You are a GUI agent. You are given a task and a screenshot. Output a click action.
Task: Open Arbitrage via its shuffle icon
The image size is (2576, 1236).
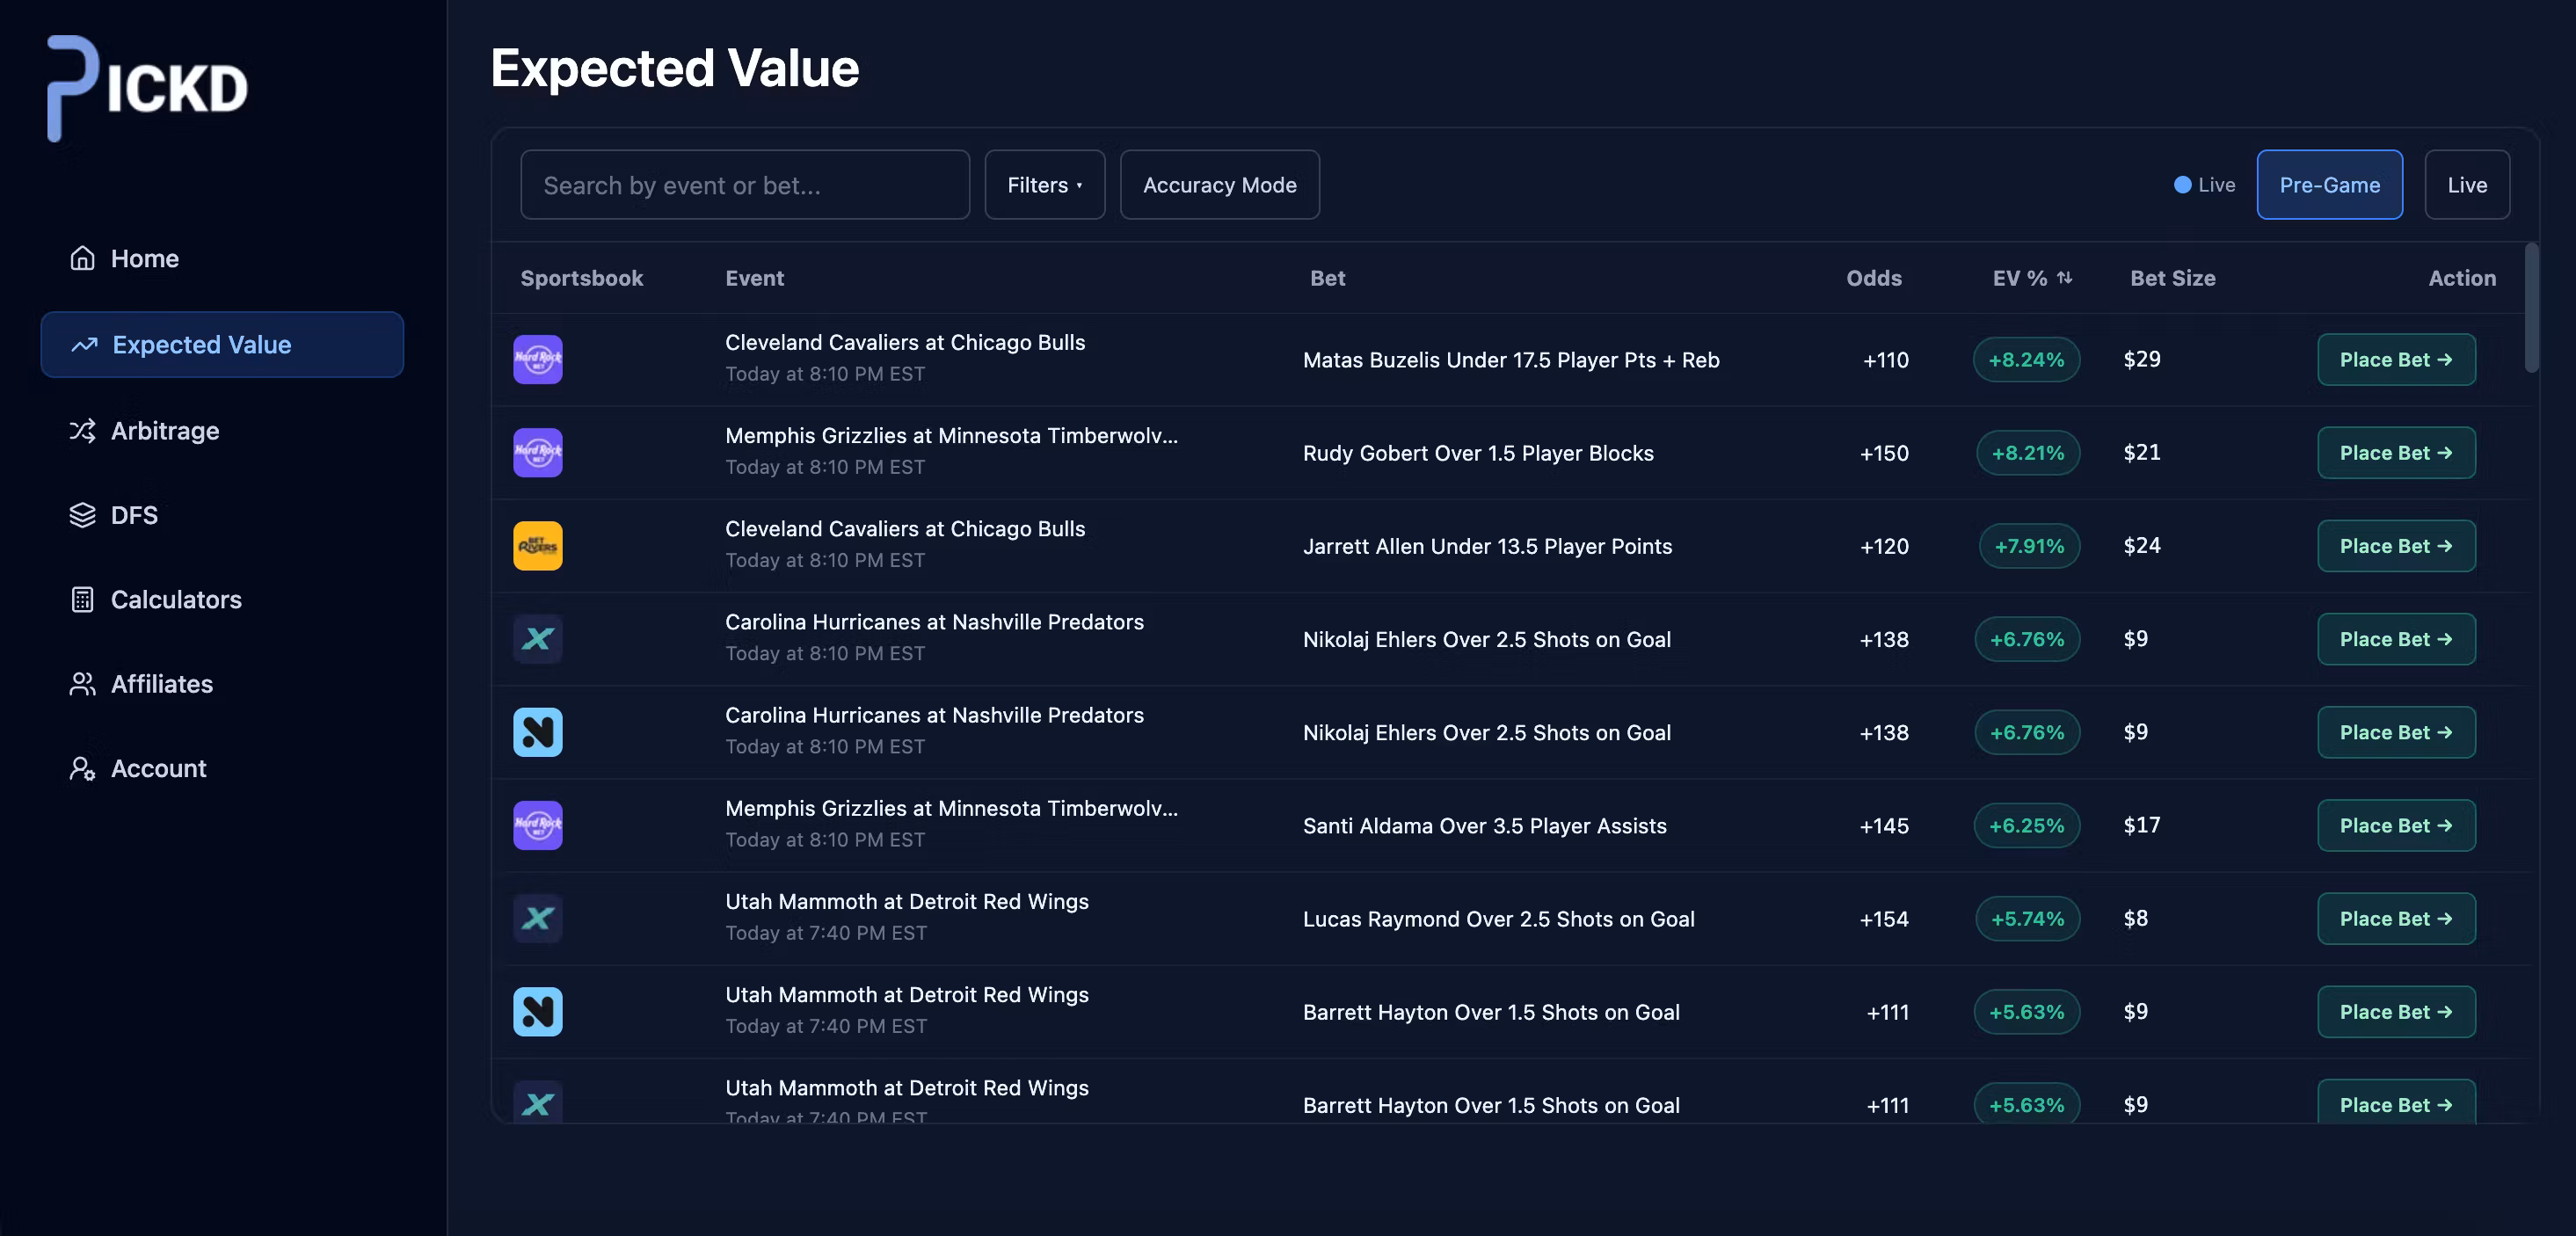[82, 430]
